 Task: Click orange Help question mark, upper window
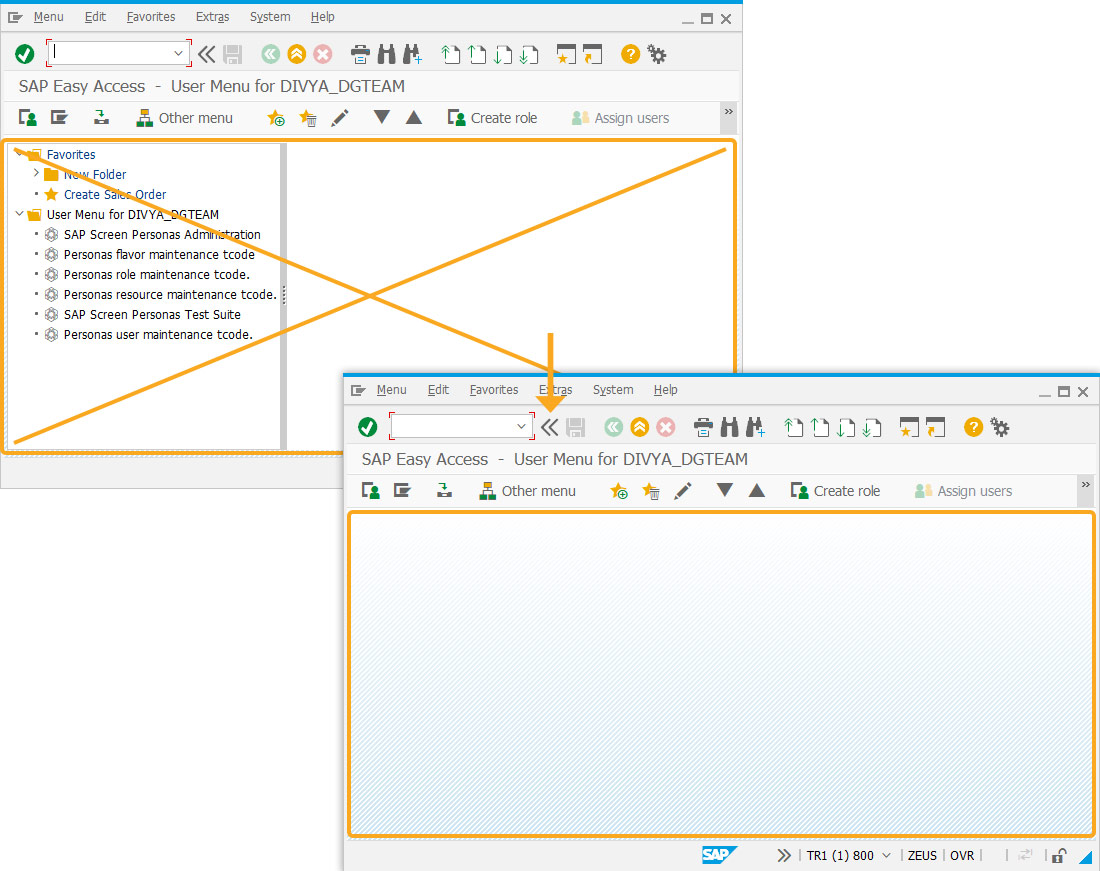(630, 54)
